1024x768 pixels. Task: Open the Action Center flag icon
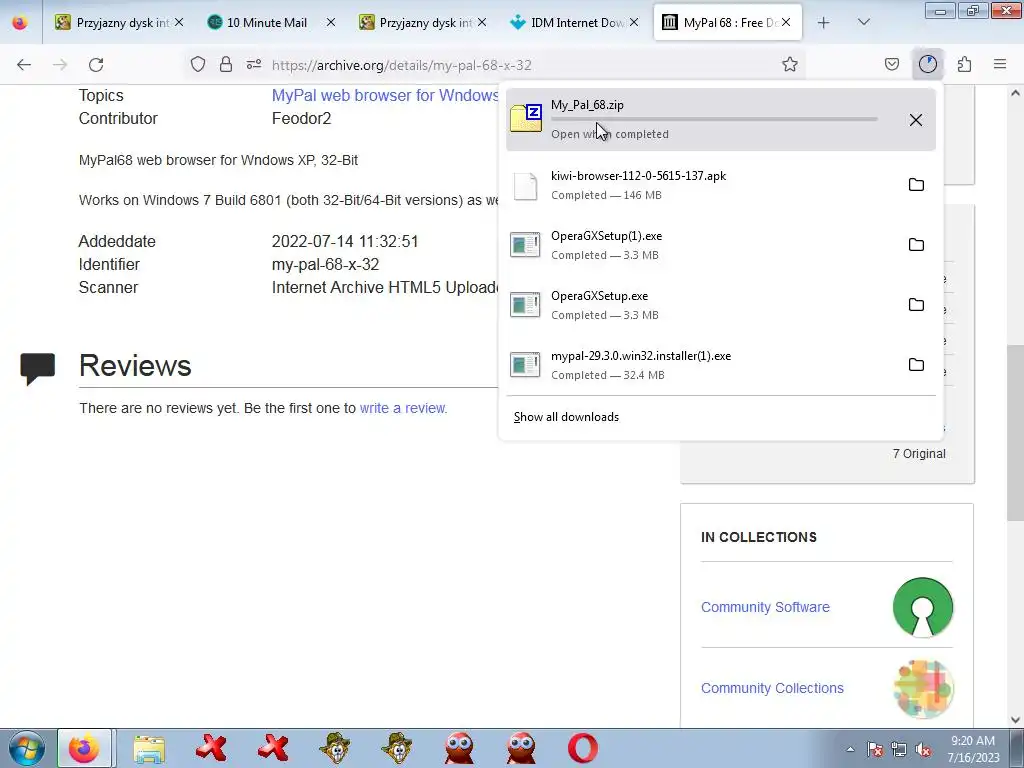pos(875,749)
